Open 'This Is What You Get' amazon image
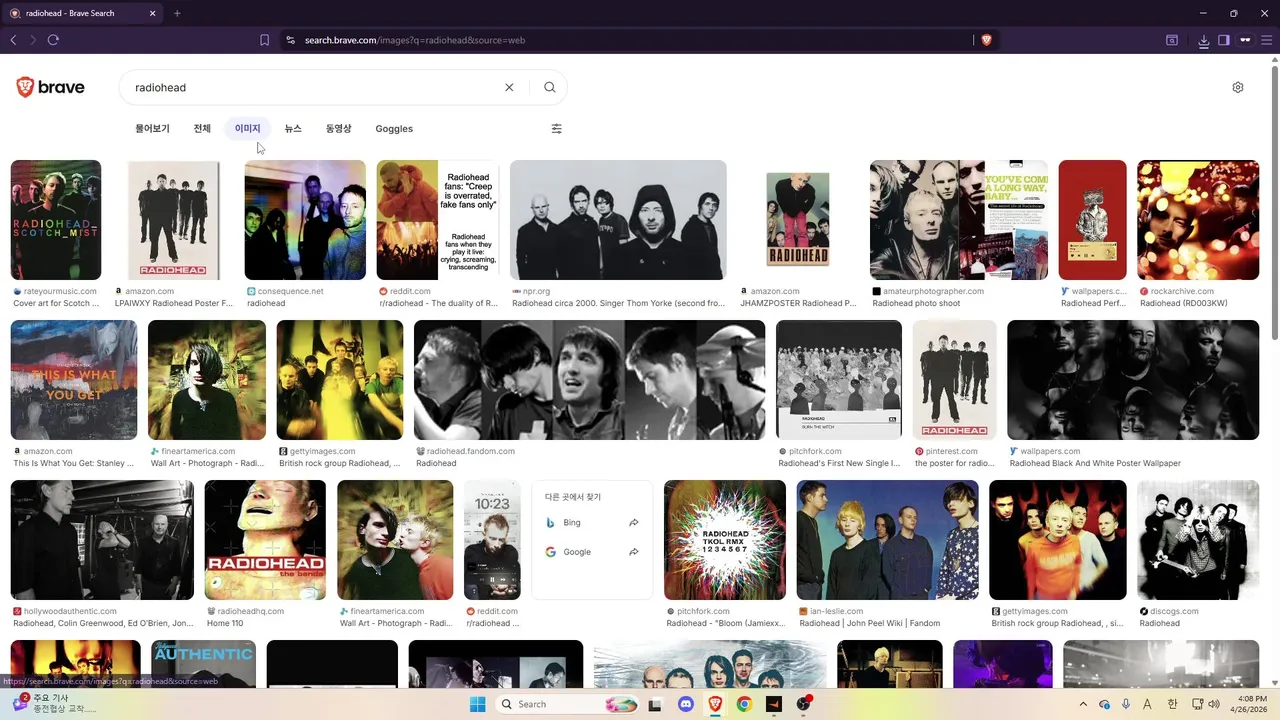 pos(74,380)
